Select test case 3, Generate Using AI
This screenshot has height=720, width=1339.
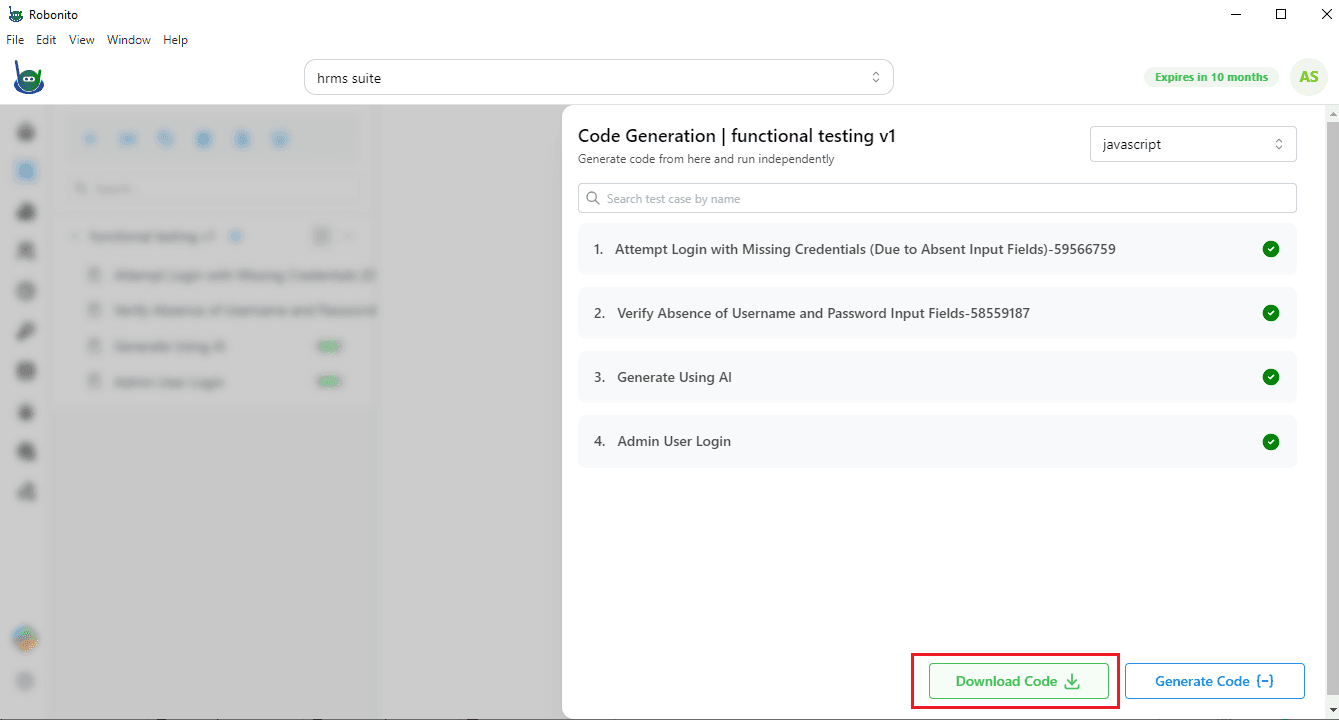[x=937, y=377]
